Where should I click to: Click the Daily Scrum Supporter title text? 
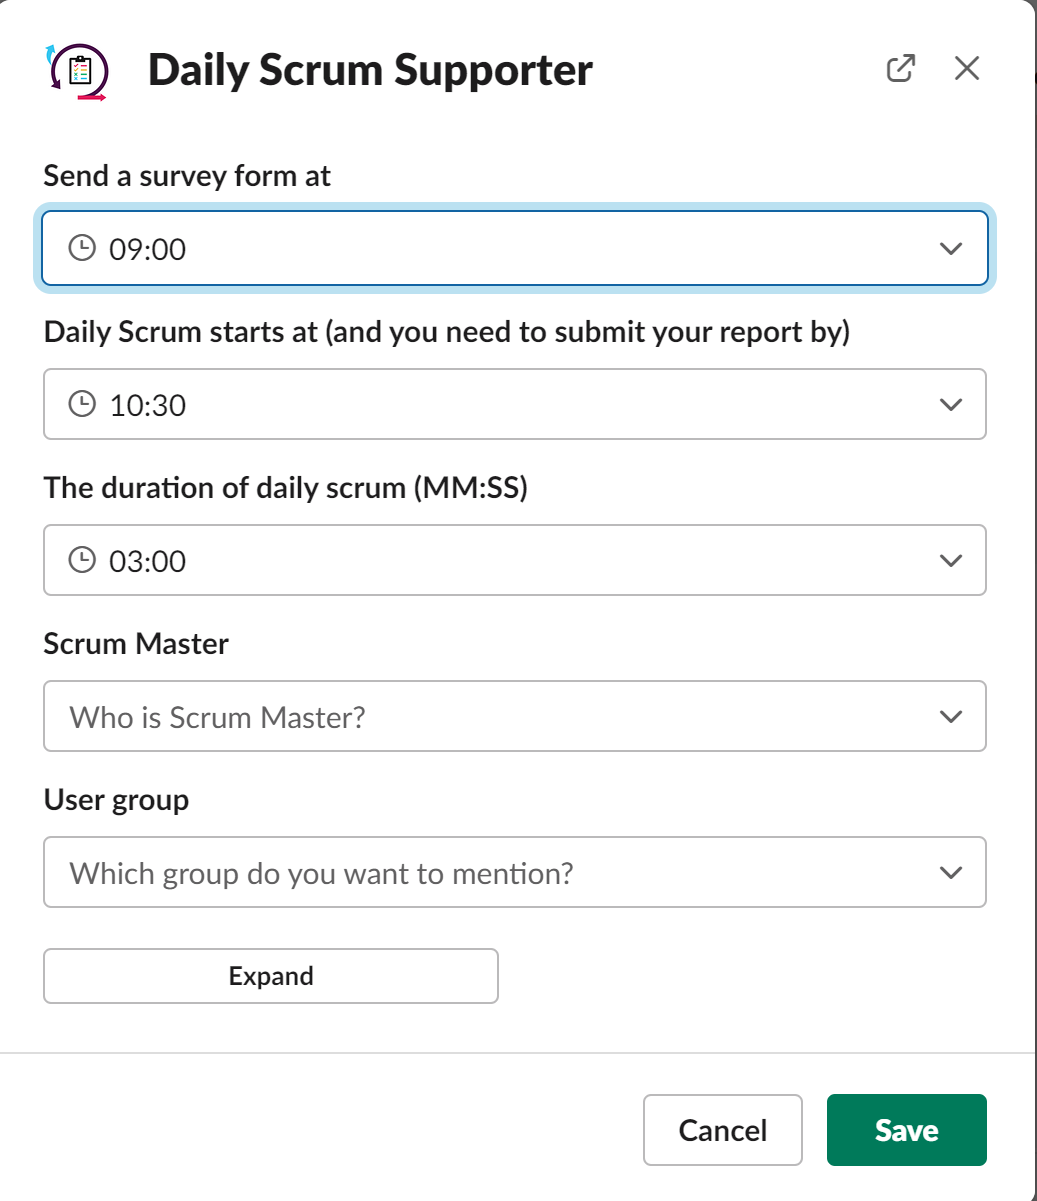click(370, 71)
